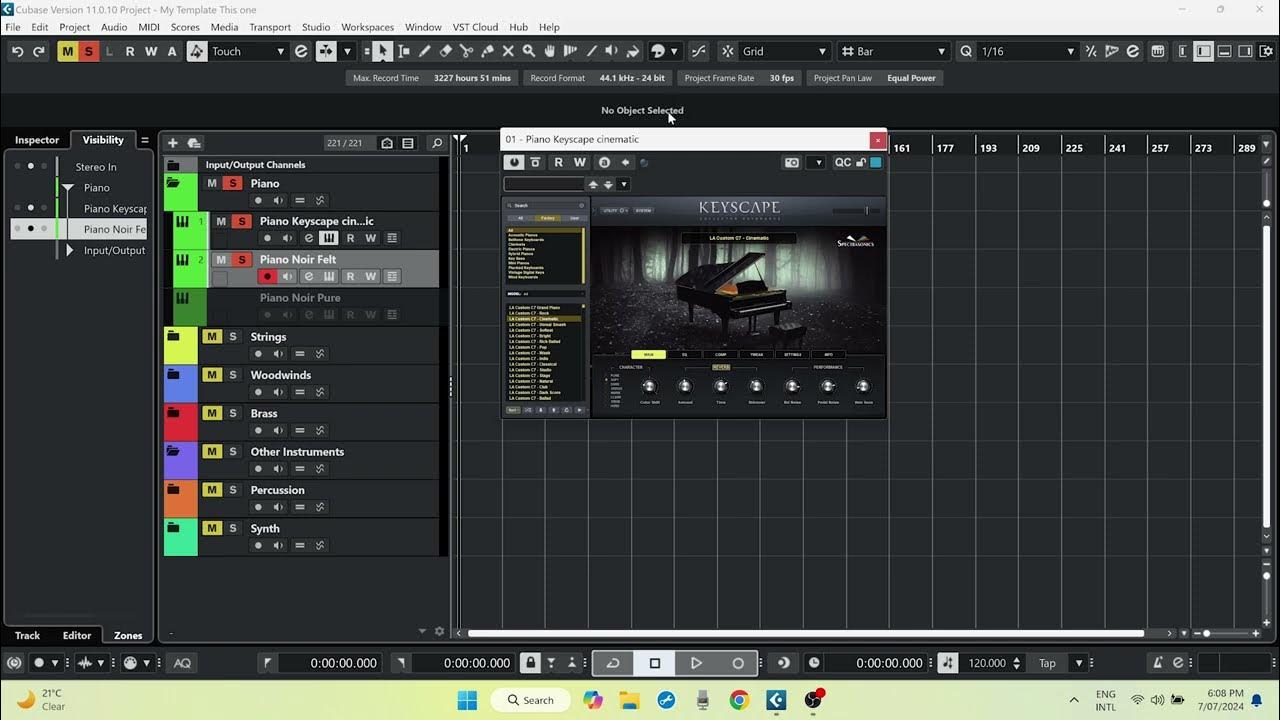1280x720 pixels.
Task: Activate the Keyscape plugin power button
Action: [x=514, y=162]
